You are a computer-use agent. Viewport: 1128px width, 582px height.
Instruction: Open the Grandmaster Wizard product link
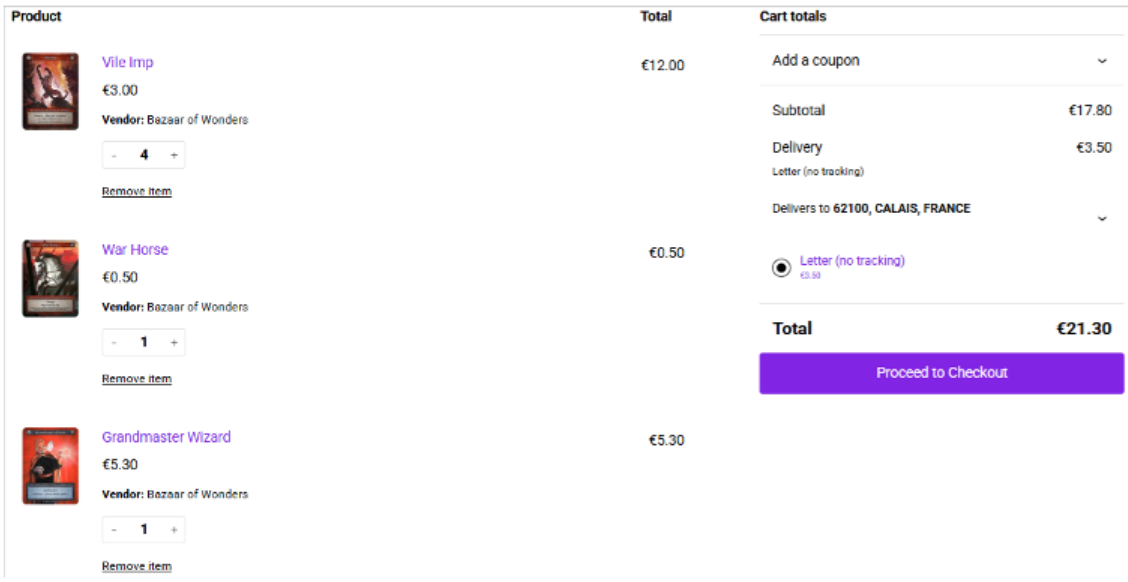(166, 437)
